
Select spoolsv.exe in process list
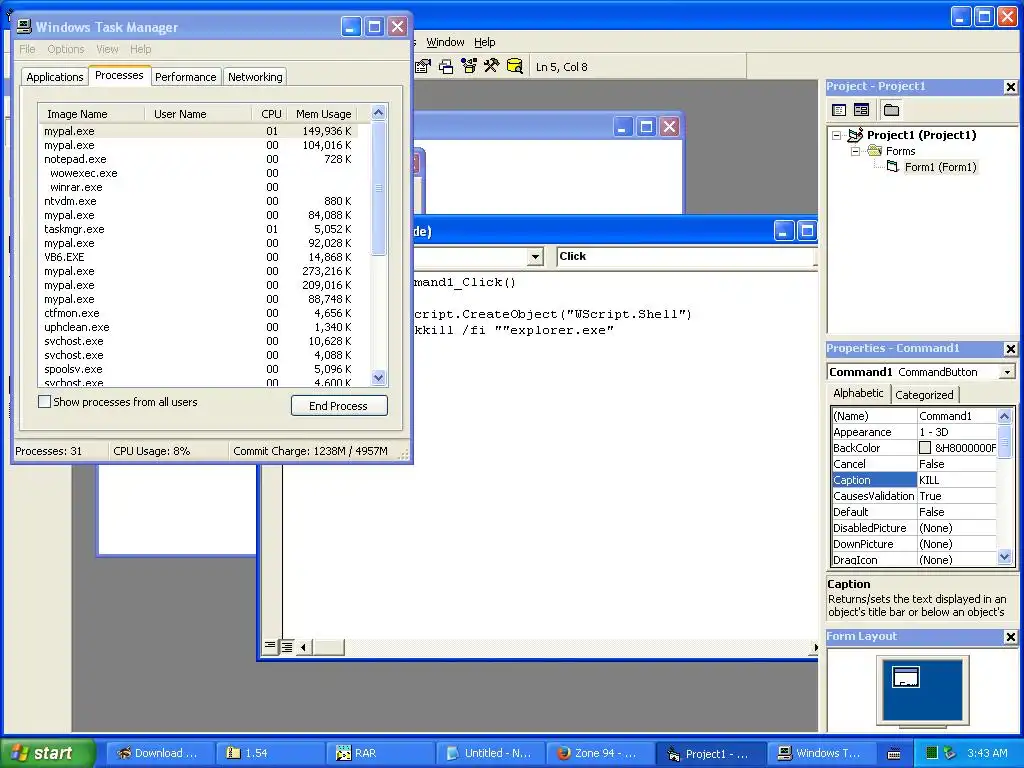tap(198, 370)
